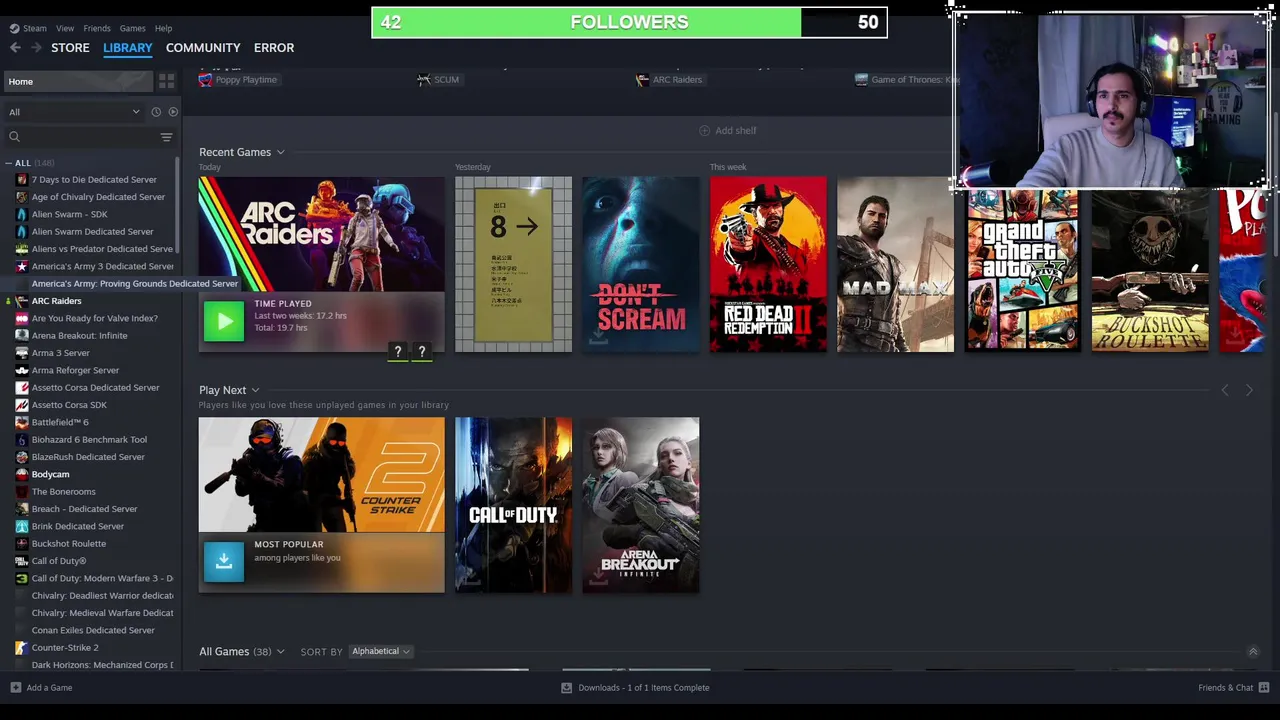The height and width of the screenshot is (720, 1280).
Task: Open the Don't Scream game cover
Action: (x=641, y=264)
